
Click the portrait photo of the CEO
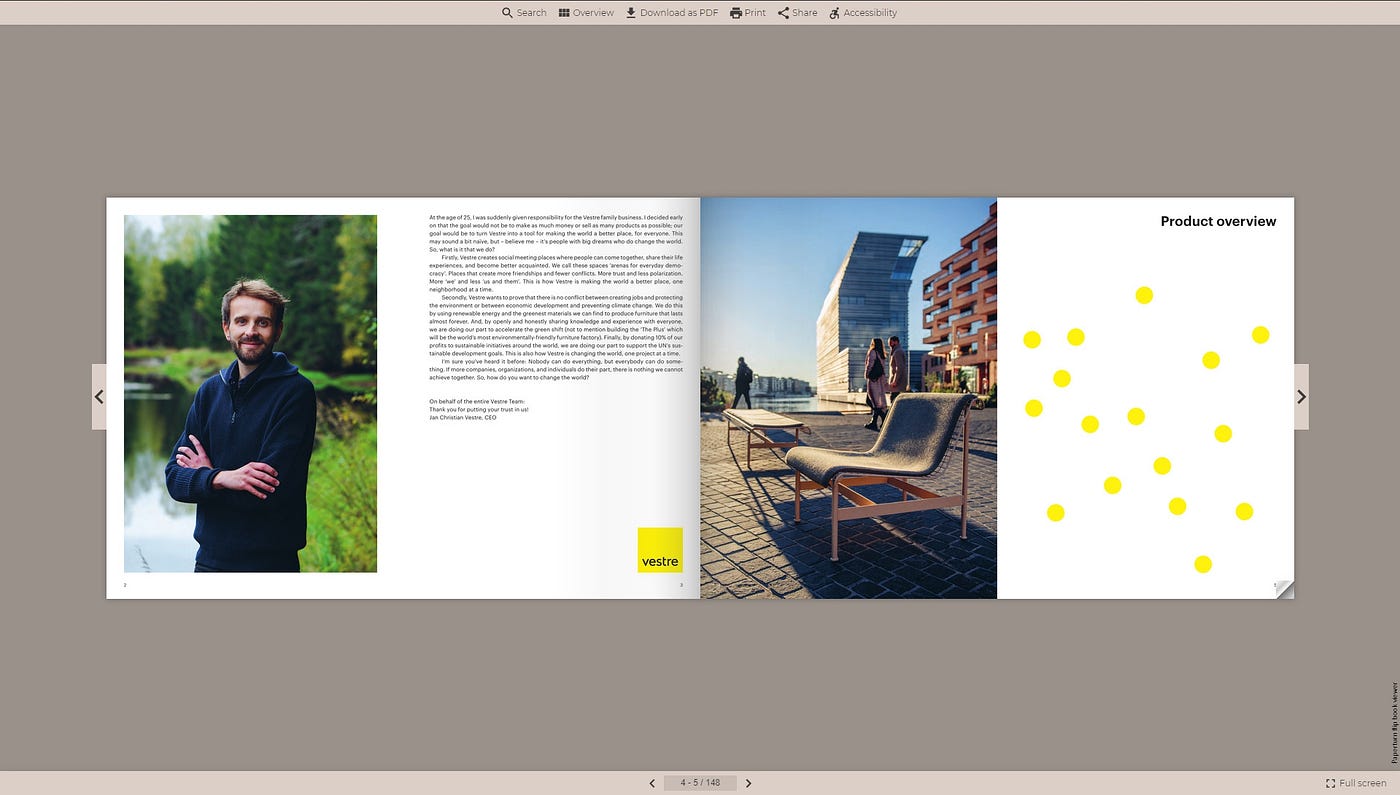pos(250,393)
